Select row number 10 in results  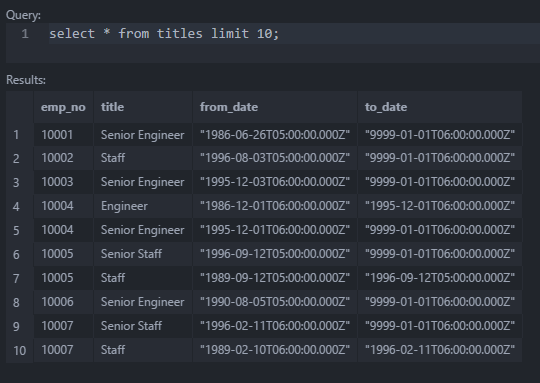click(20, 350)
